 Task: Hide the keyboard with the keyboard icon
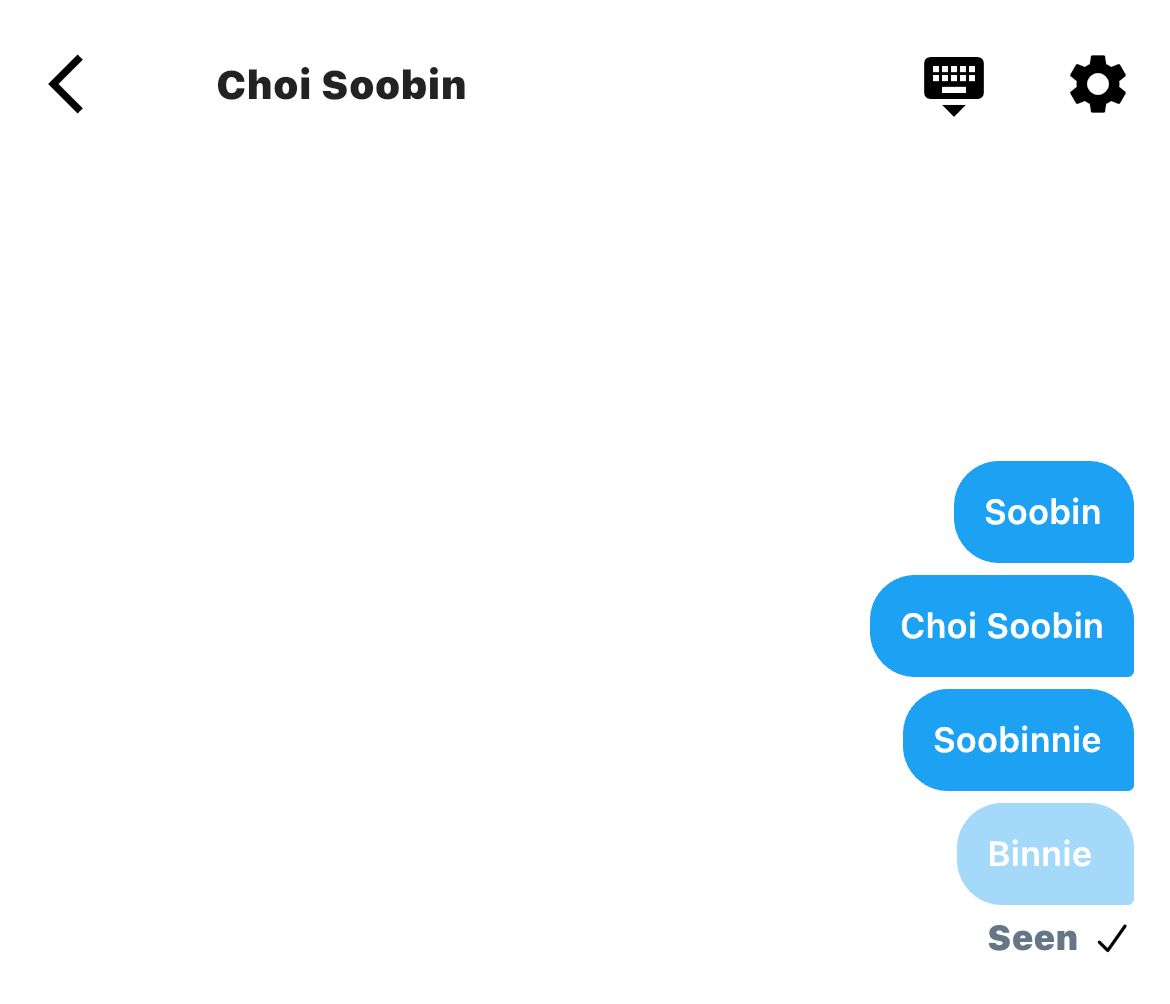pyautogui.click(x=954, y=85)
